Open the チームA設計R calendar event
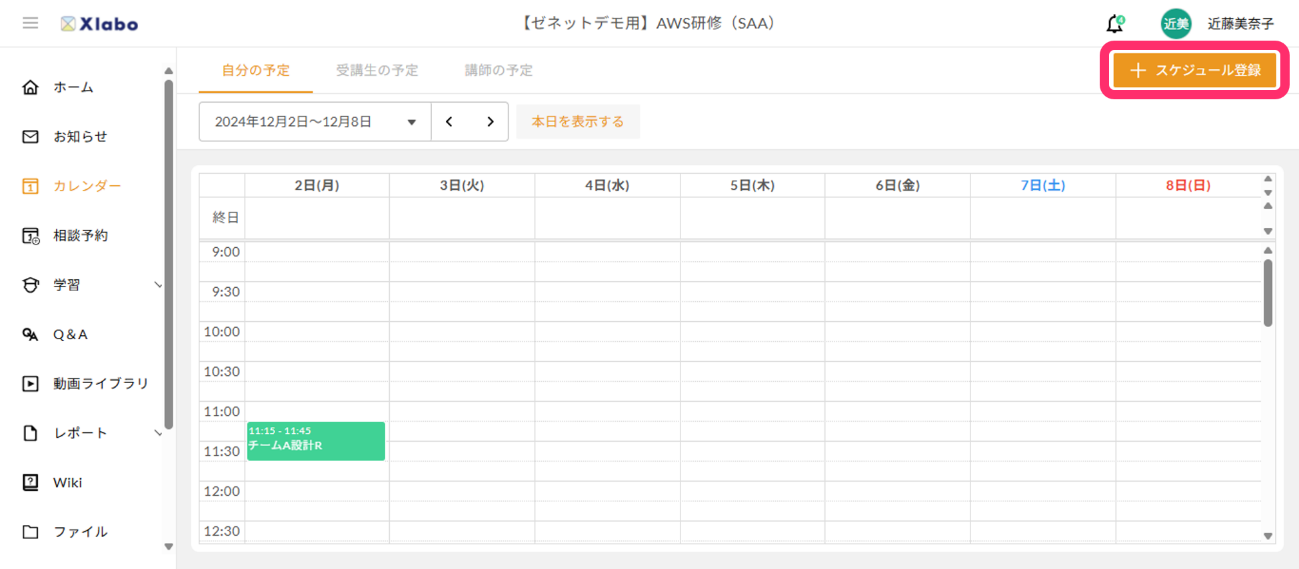This screenshot has height=569, width=1299. [316, 441]
